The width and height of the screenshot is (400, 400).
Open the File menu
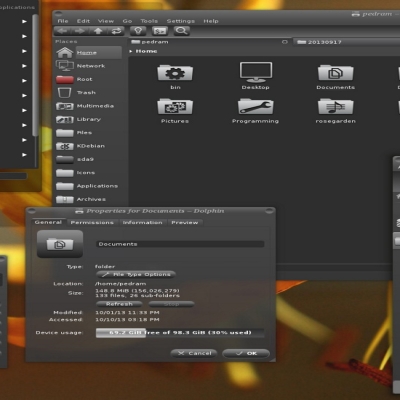63,21
